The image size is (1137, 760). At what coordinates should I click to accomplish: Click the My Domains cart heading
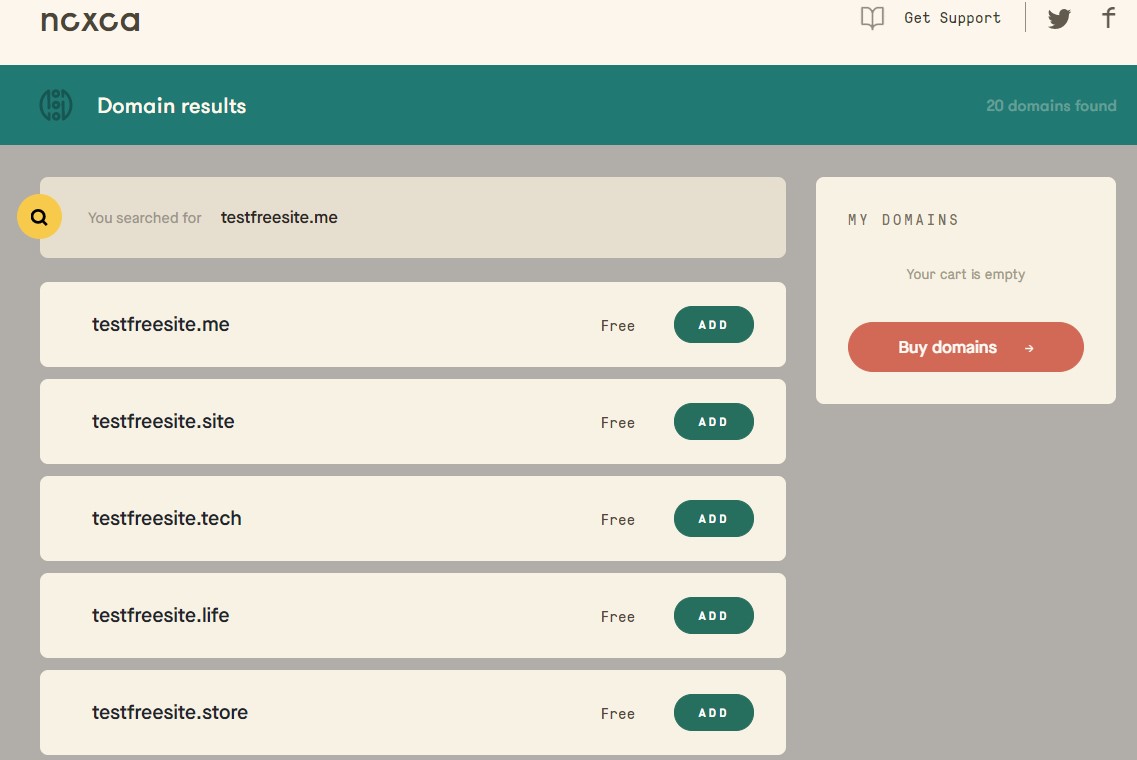click(903, 220)
